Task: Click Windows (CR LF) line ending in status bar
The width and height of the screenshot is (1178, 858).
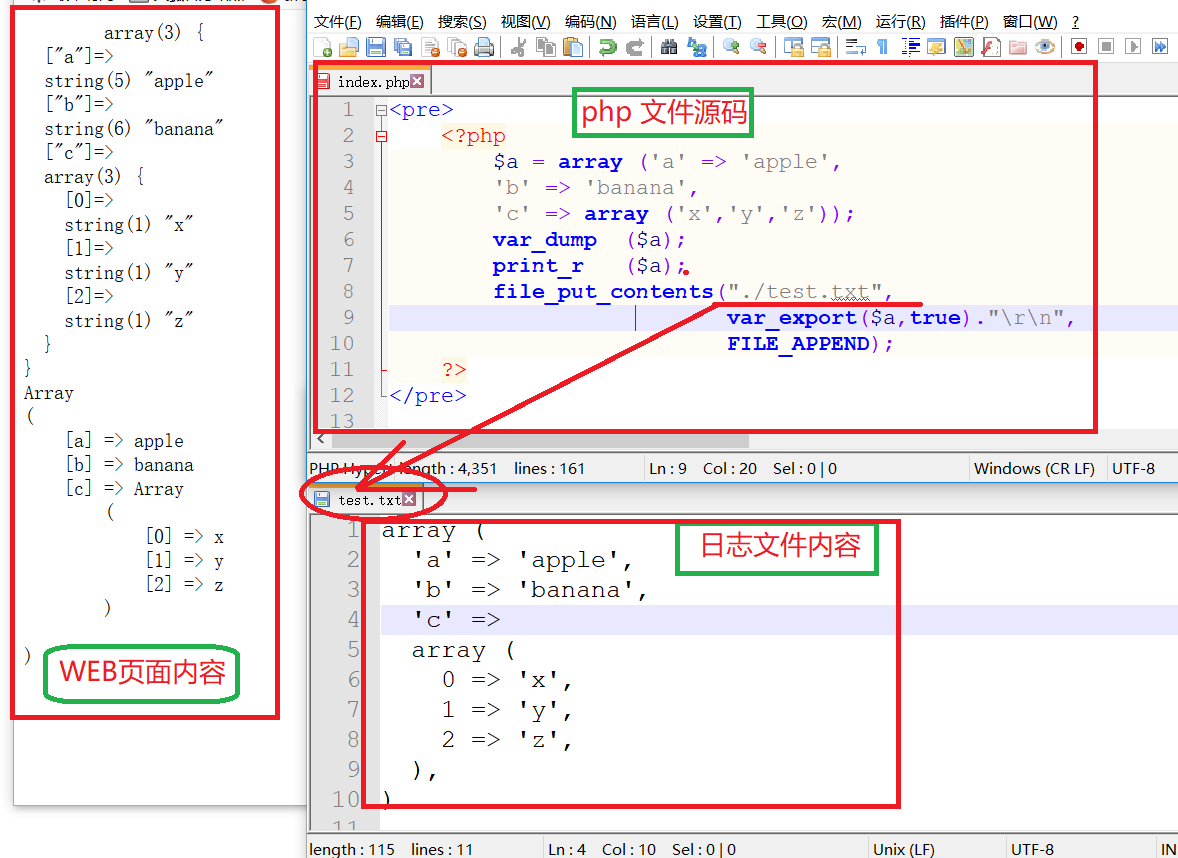Action: 1034,468
